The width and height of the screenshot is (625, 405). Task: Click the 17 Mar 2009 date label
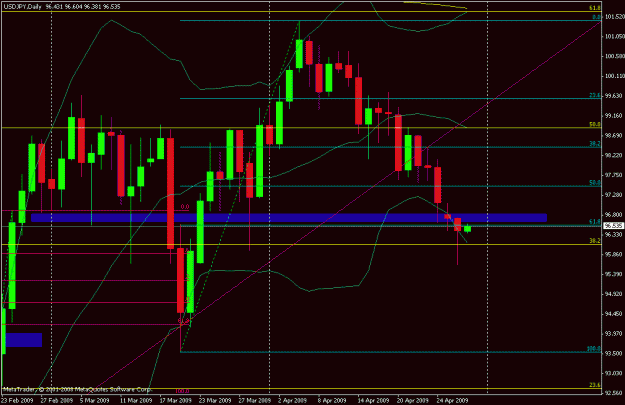(x=176, y=400)
